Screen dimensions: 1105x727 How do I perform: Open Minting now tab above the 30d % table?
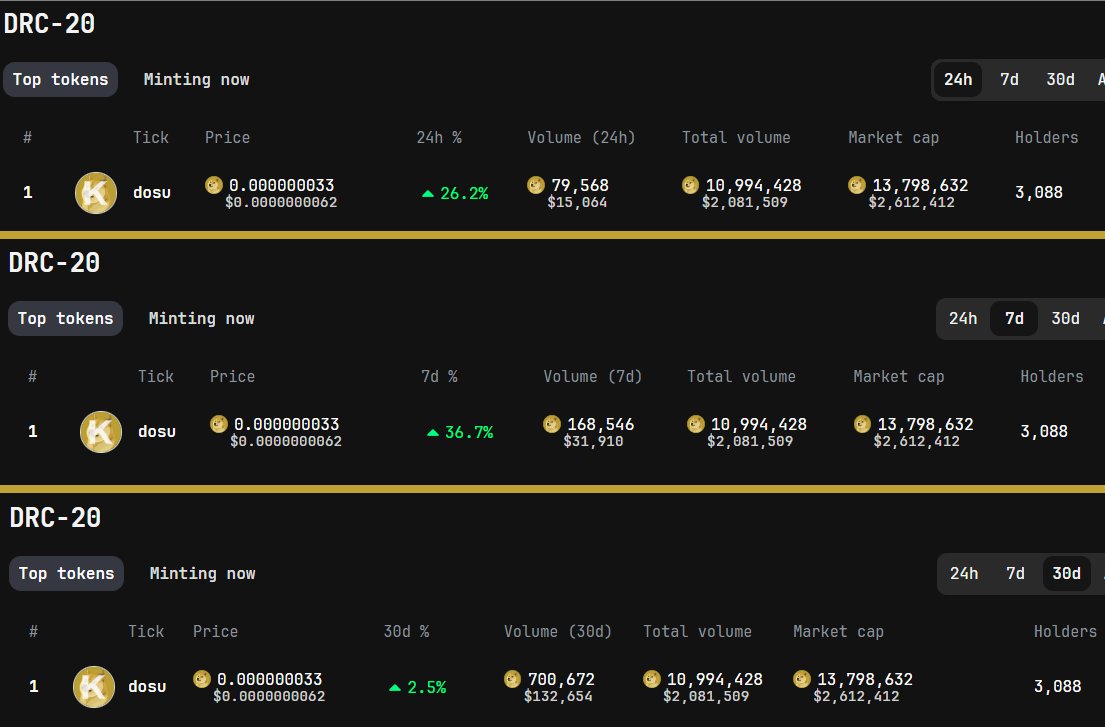coord(202,573)
